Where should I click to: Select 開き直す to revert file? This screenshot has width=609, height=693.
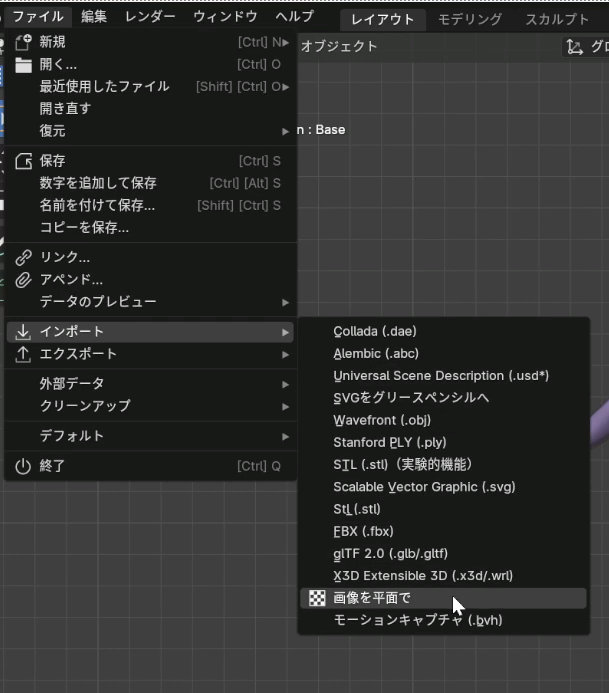pyautogui.click(x=150, y=109)
